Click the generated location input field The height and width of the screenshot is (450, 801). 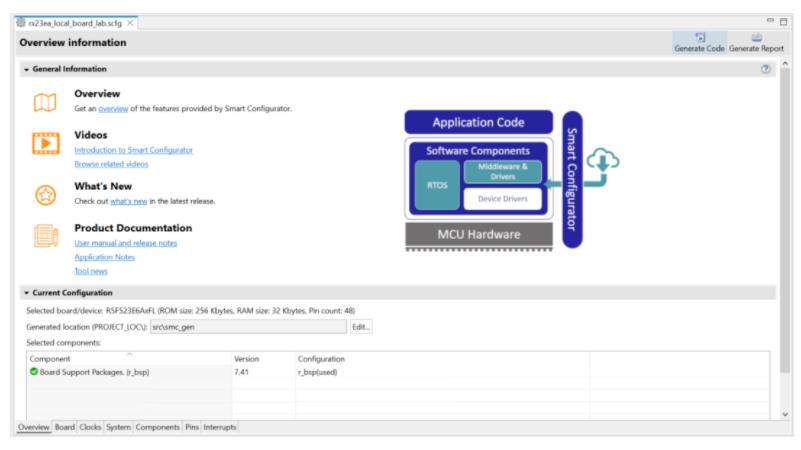coord(248,327)
